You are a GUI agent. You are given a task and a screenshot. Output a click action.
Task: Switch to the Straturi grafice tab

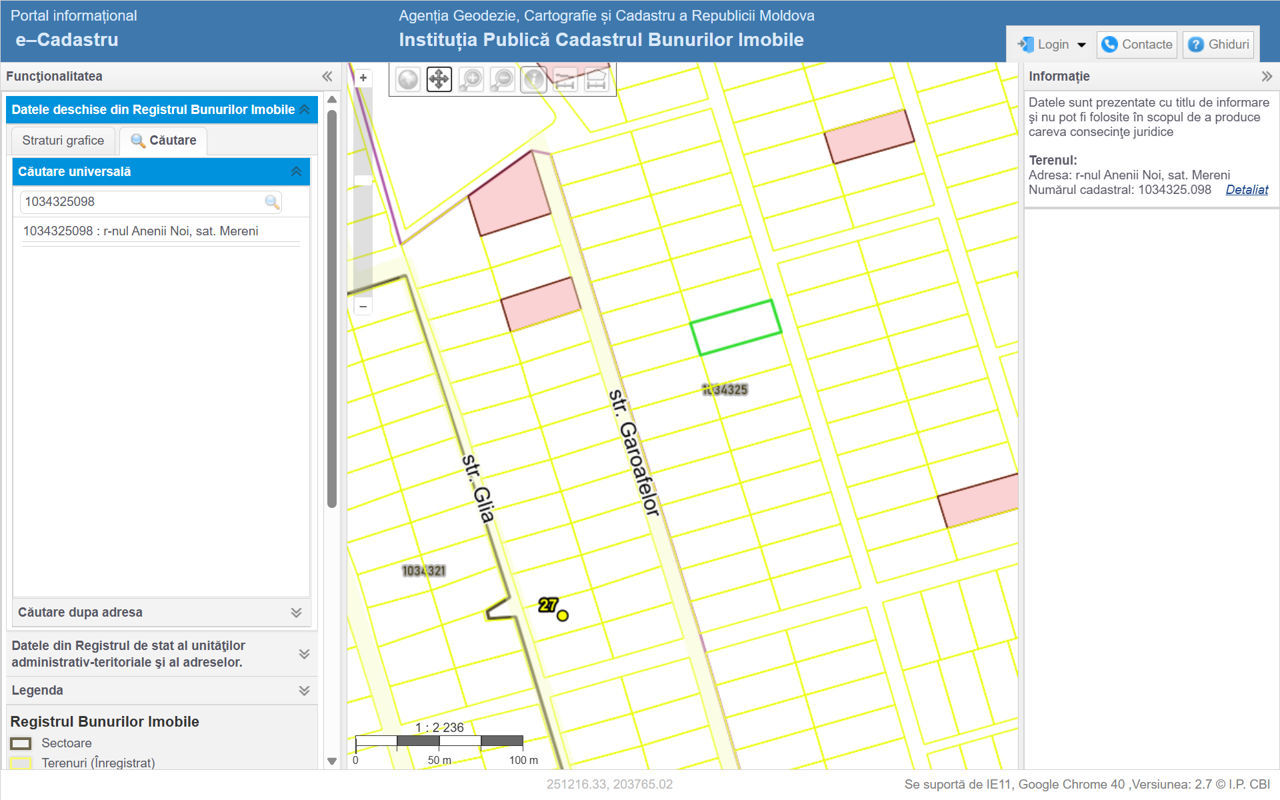(63, 141)
